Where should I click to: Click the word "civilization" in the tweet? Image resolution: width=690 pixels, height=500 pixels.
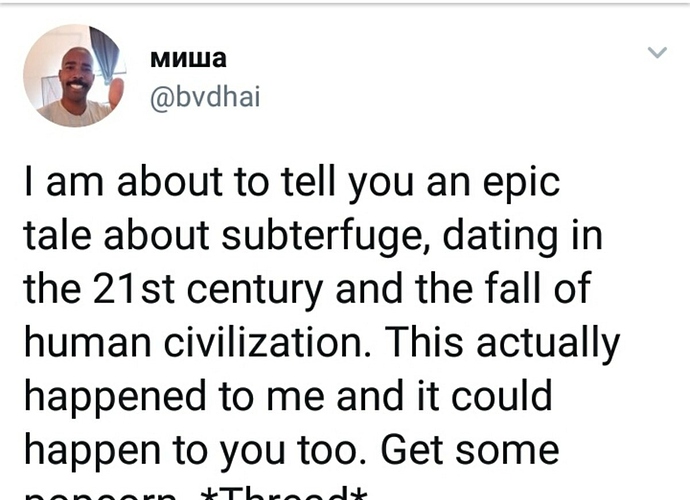coord(264,343)
